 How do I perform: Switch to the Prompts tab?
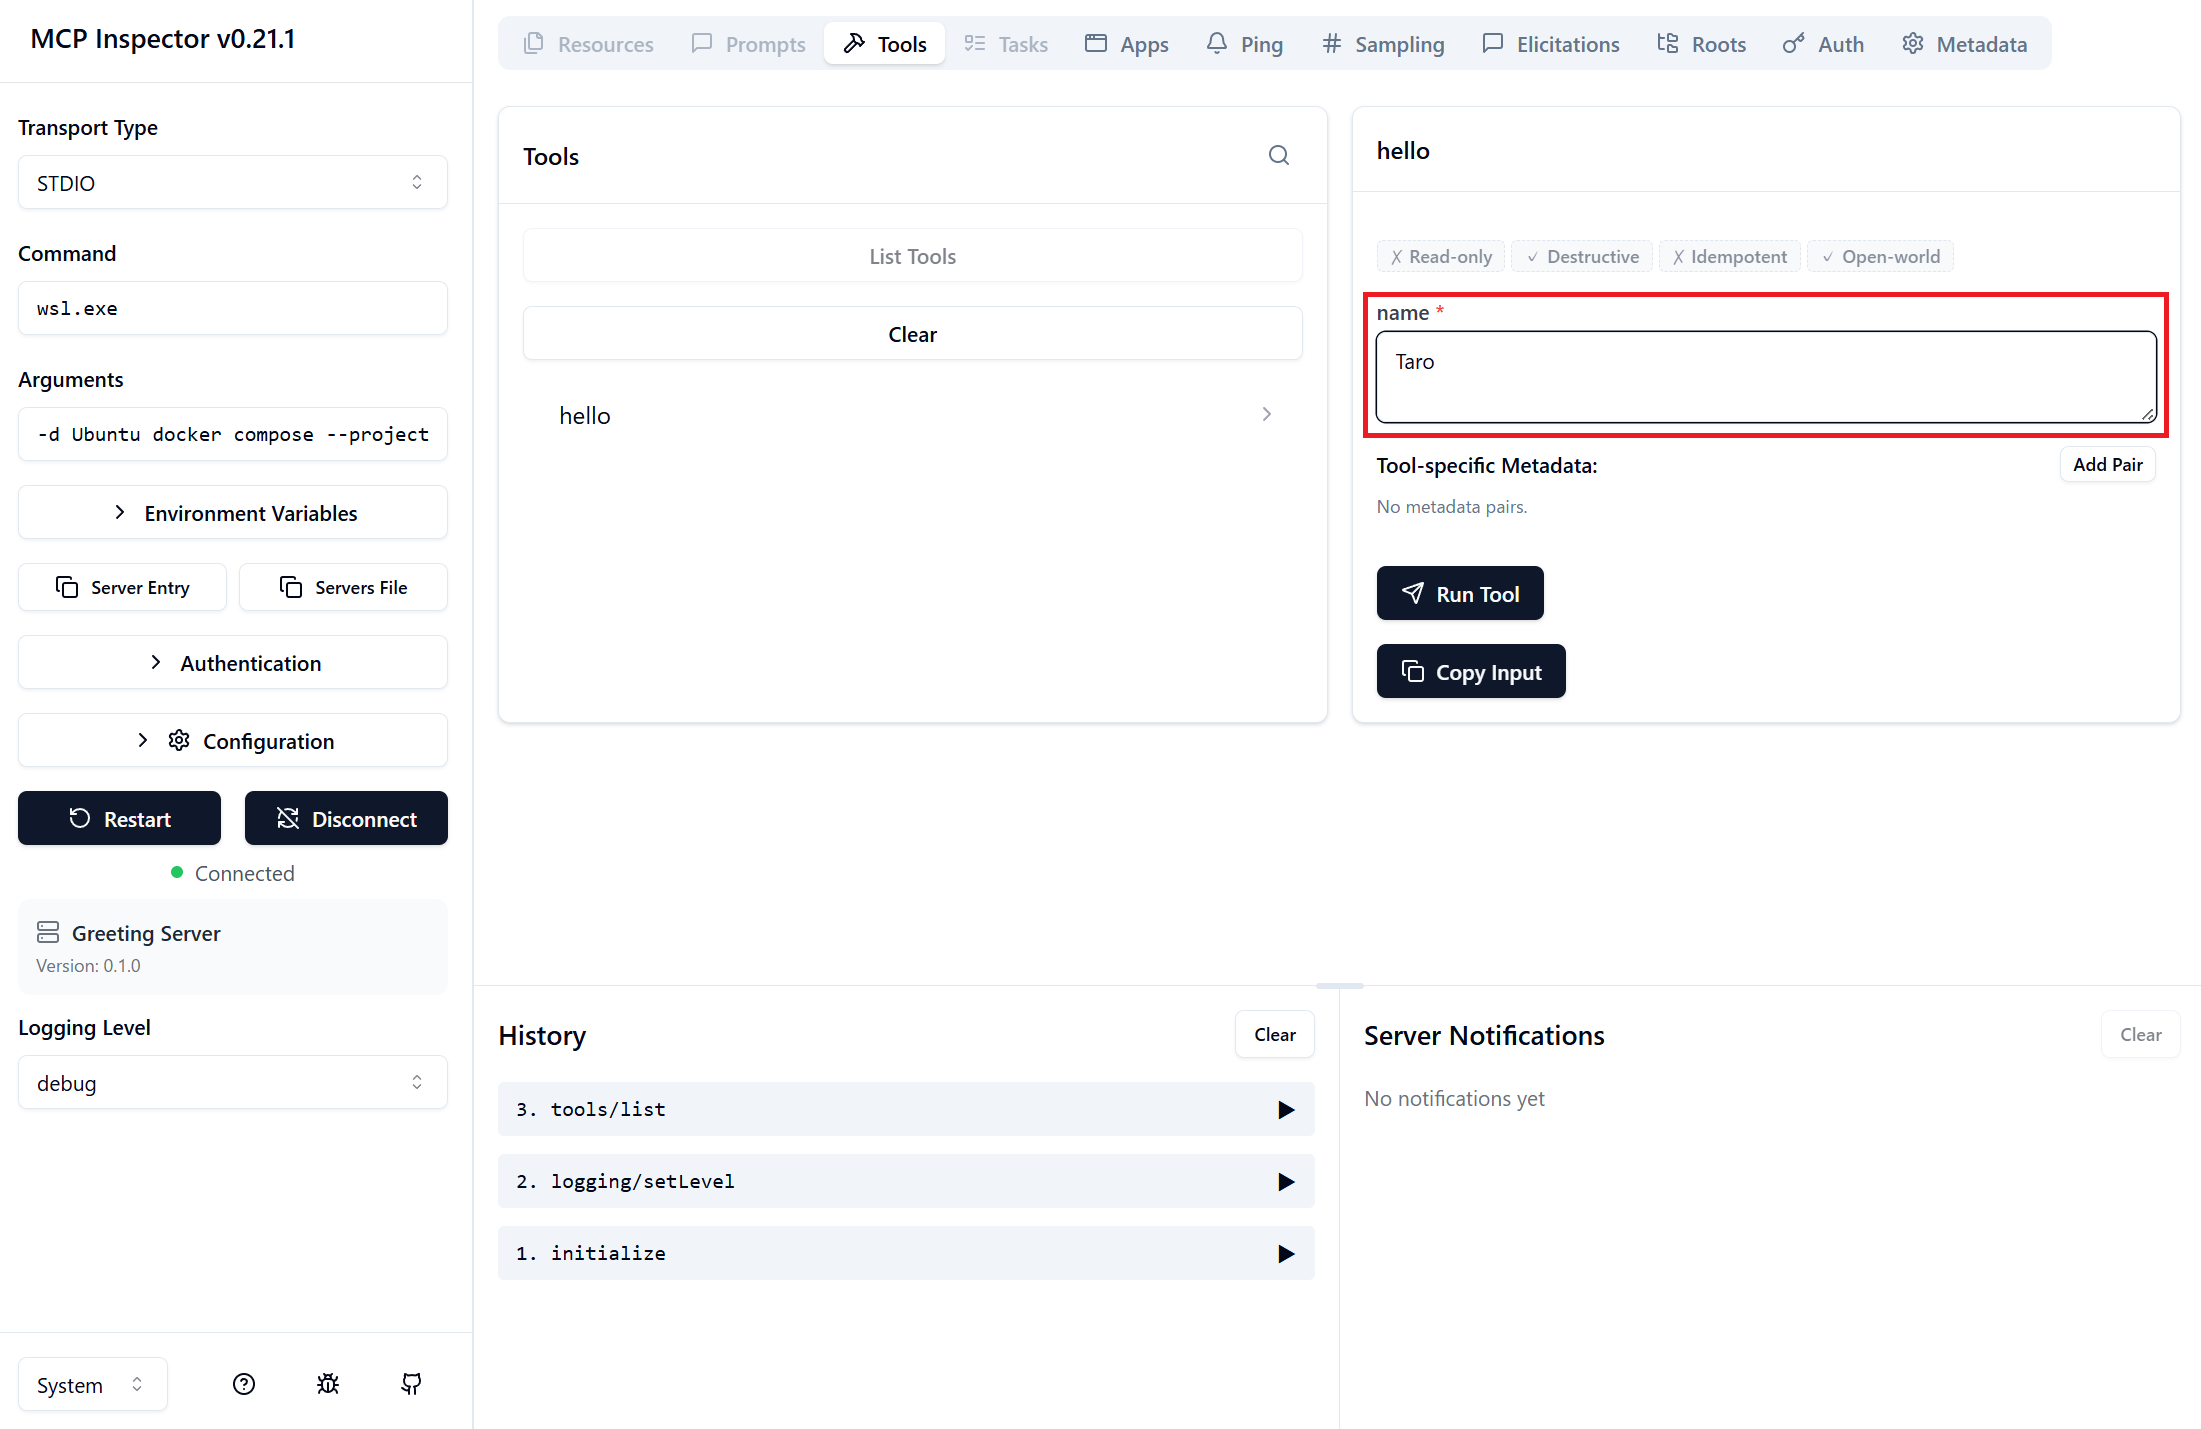pos(748,44)
